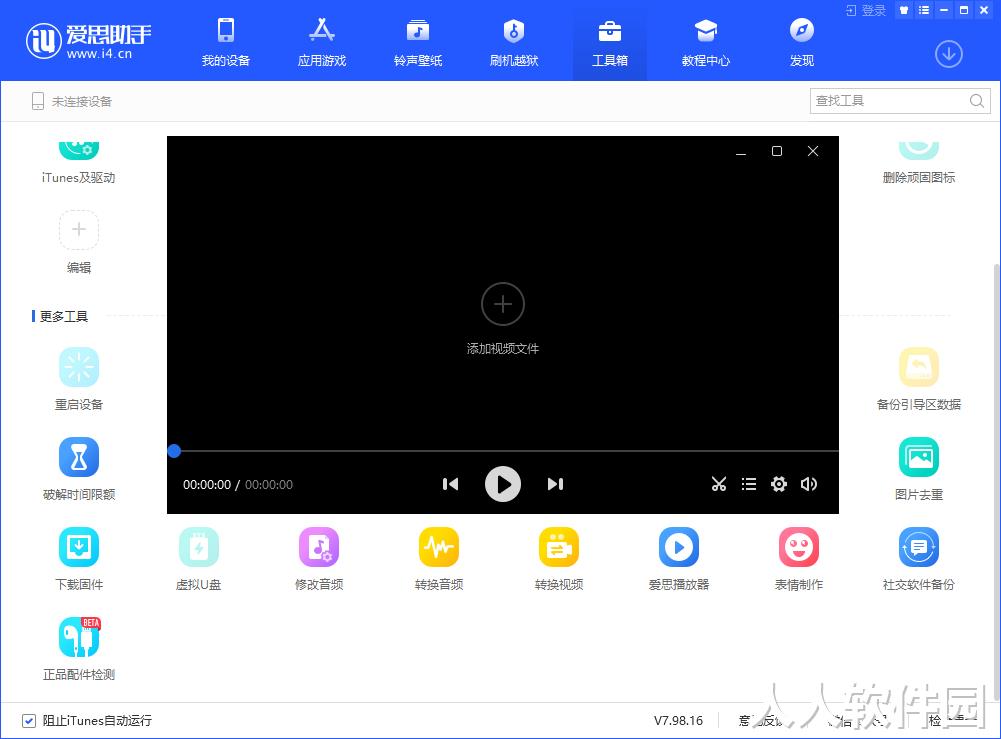Select the 工具箱 toolbox tab
The image size is (1001, 739).
pyautogui.click(x=610, y=42)
